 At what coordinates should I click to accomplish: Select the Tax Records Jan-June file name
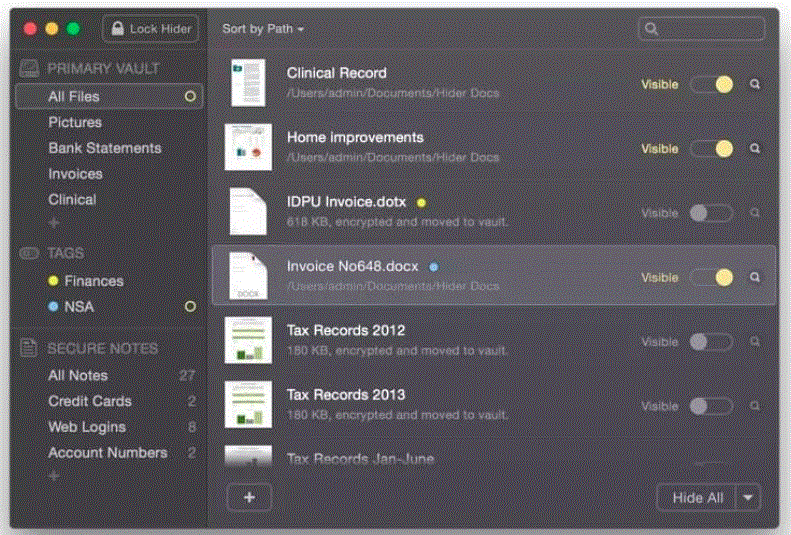(360, 459)
